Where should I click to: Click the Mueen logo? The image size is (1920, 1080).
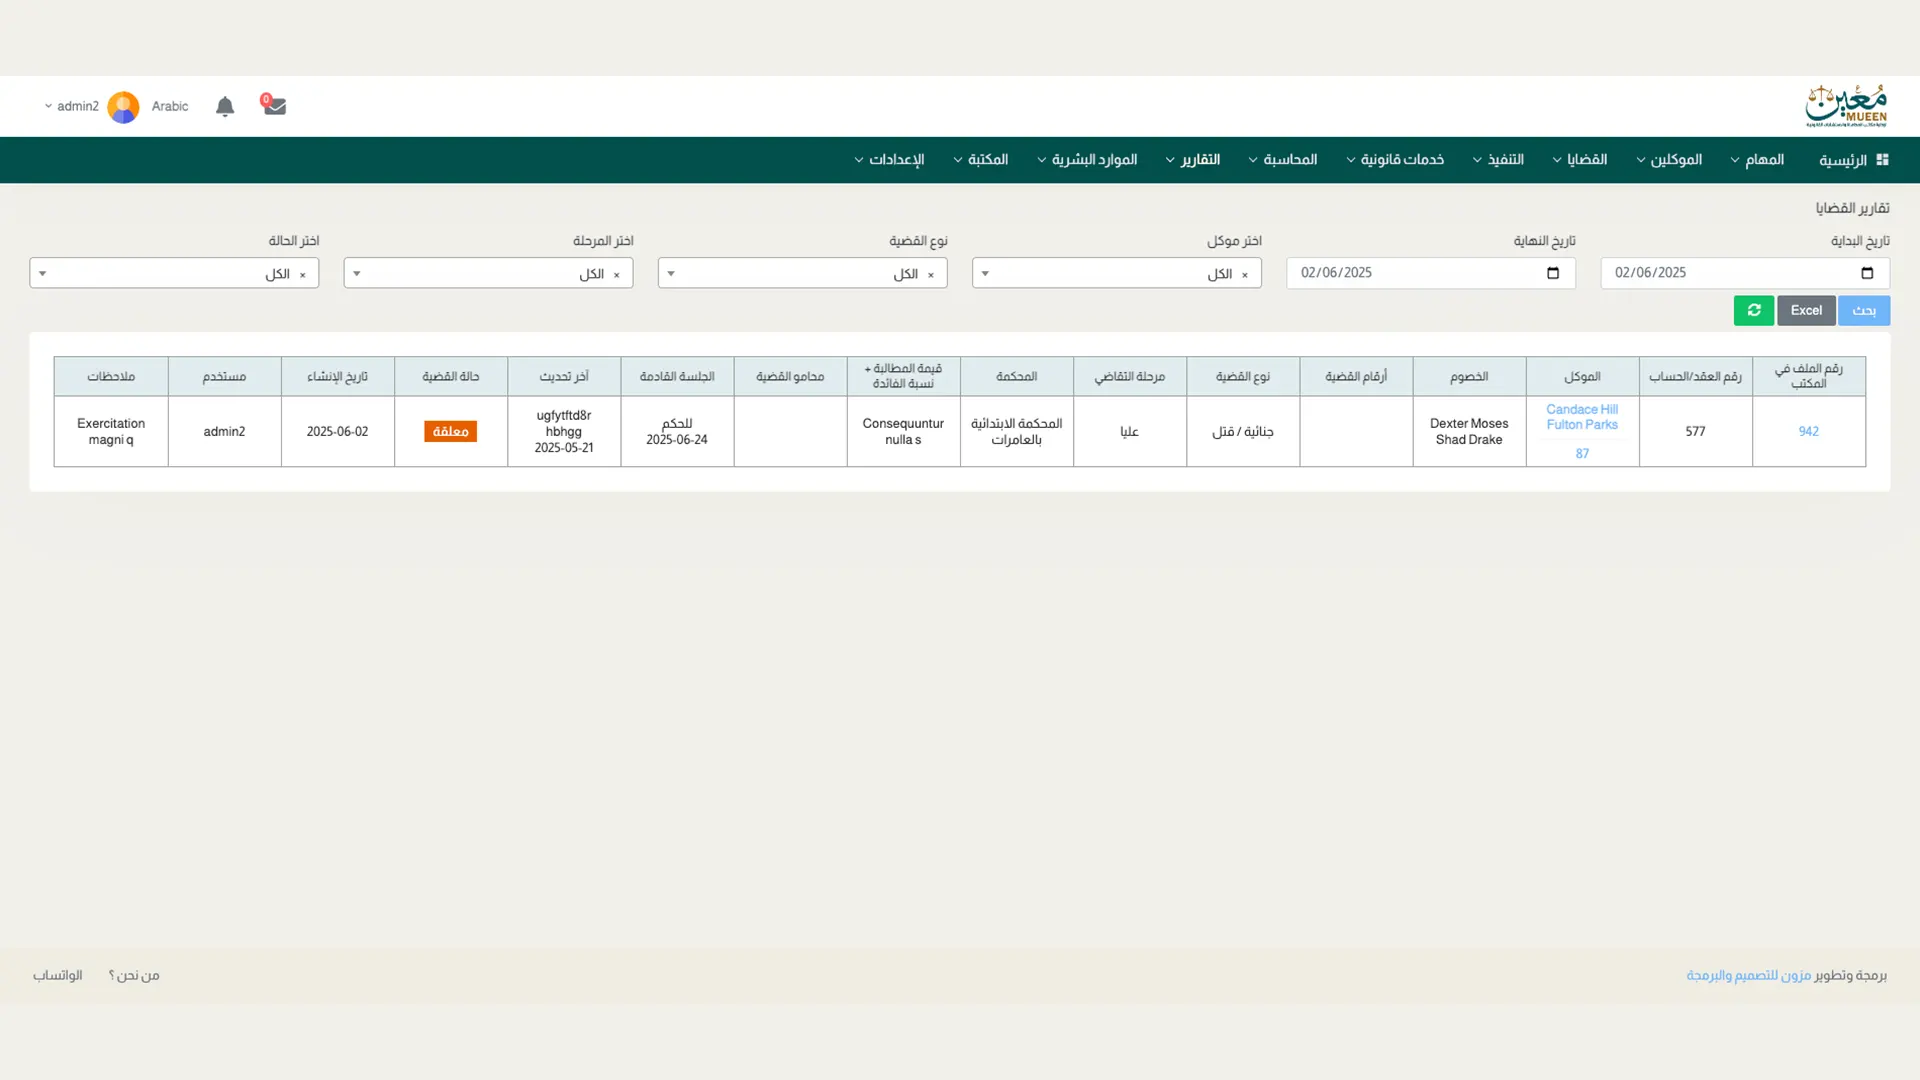1845,106
